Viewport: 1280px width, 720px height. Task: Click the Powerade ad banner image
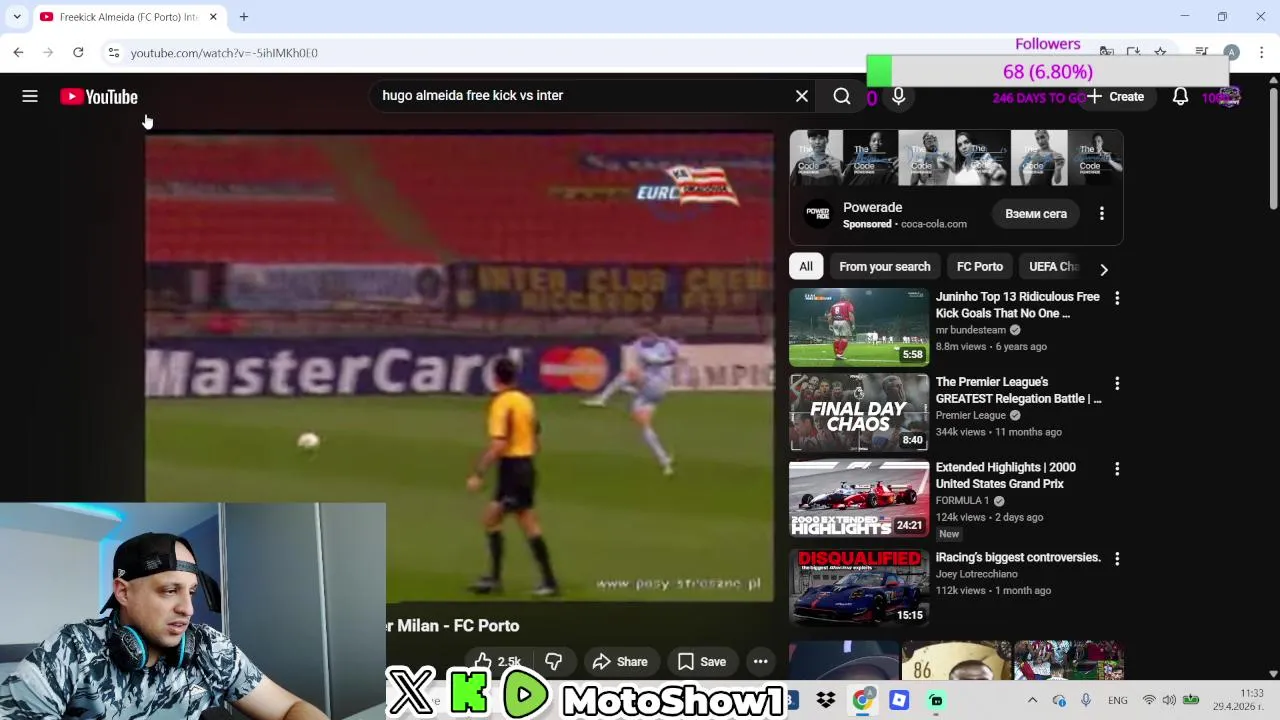(x=956, y=158)
